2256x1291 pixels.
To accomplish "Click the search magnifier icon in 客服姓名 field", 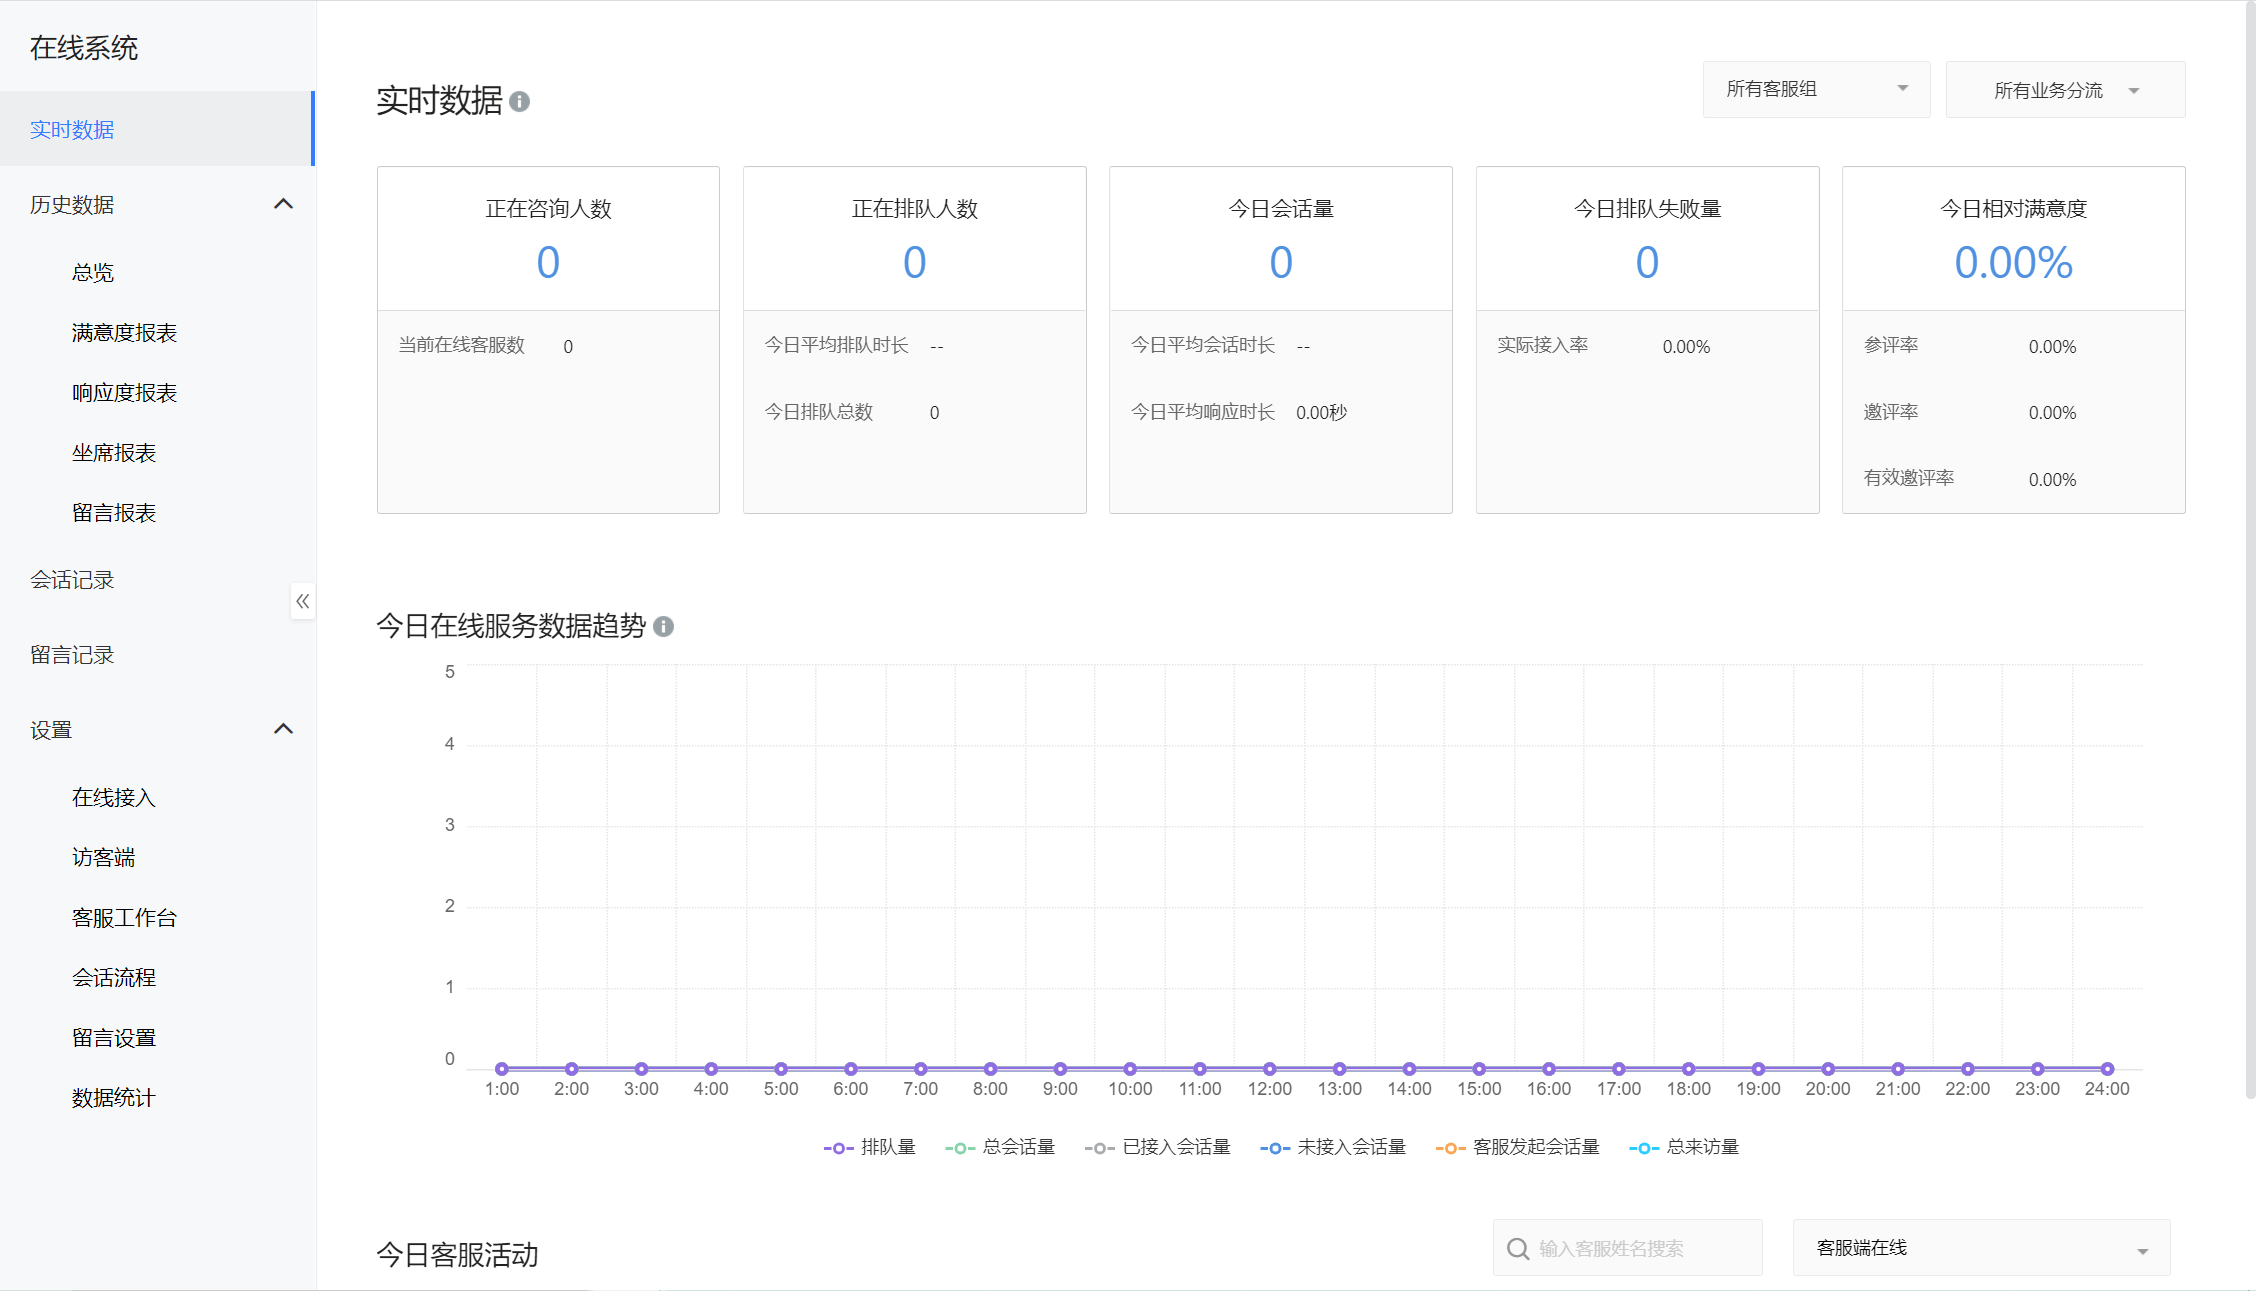I will tap(1518, 1248).
